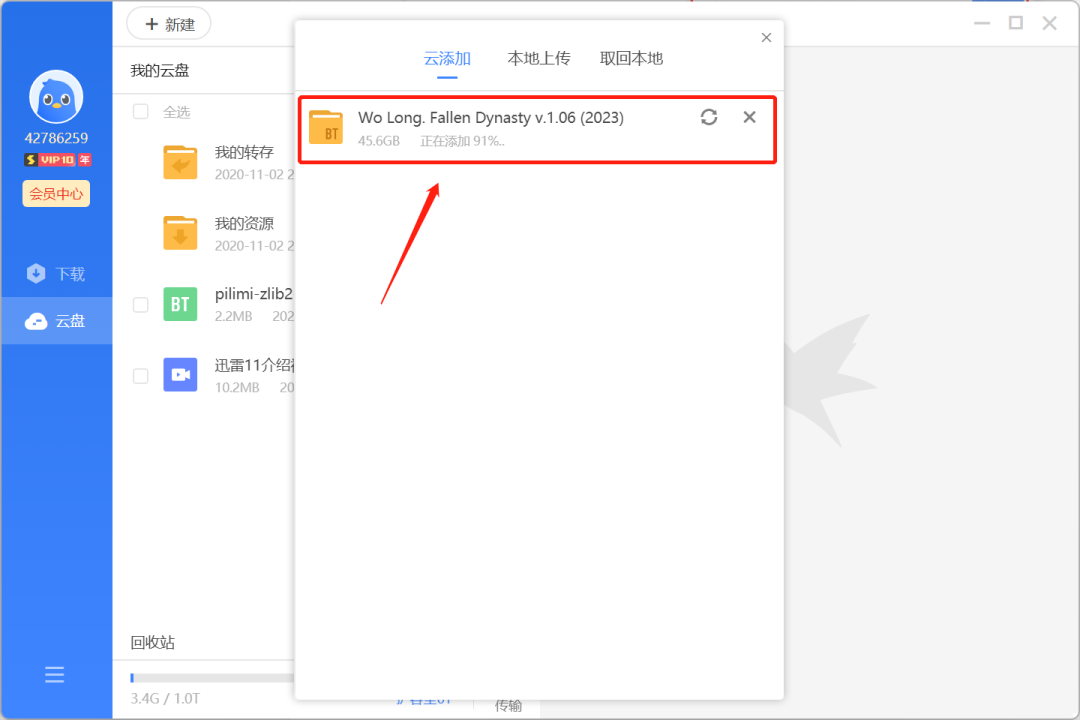Retry adding Wo Long Fallen Dynasty task
Screen dimensions: 1080x720
tap(709, 117)
